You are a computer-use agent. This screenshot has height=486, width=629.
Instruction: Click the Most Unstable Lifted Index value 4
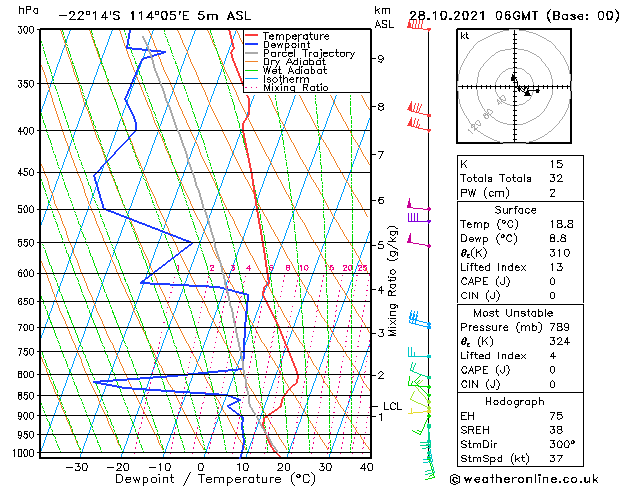pos(553,356)
